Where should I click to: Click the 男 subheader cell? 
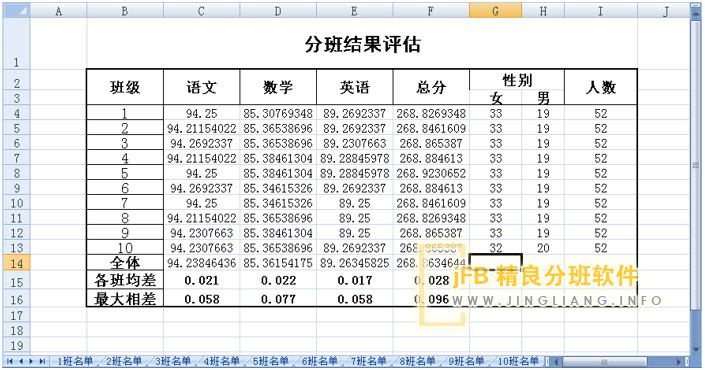[543, 98]
